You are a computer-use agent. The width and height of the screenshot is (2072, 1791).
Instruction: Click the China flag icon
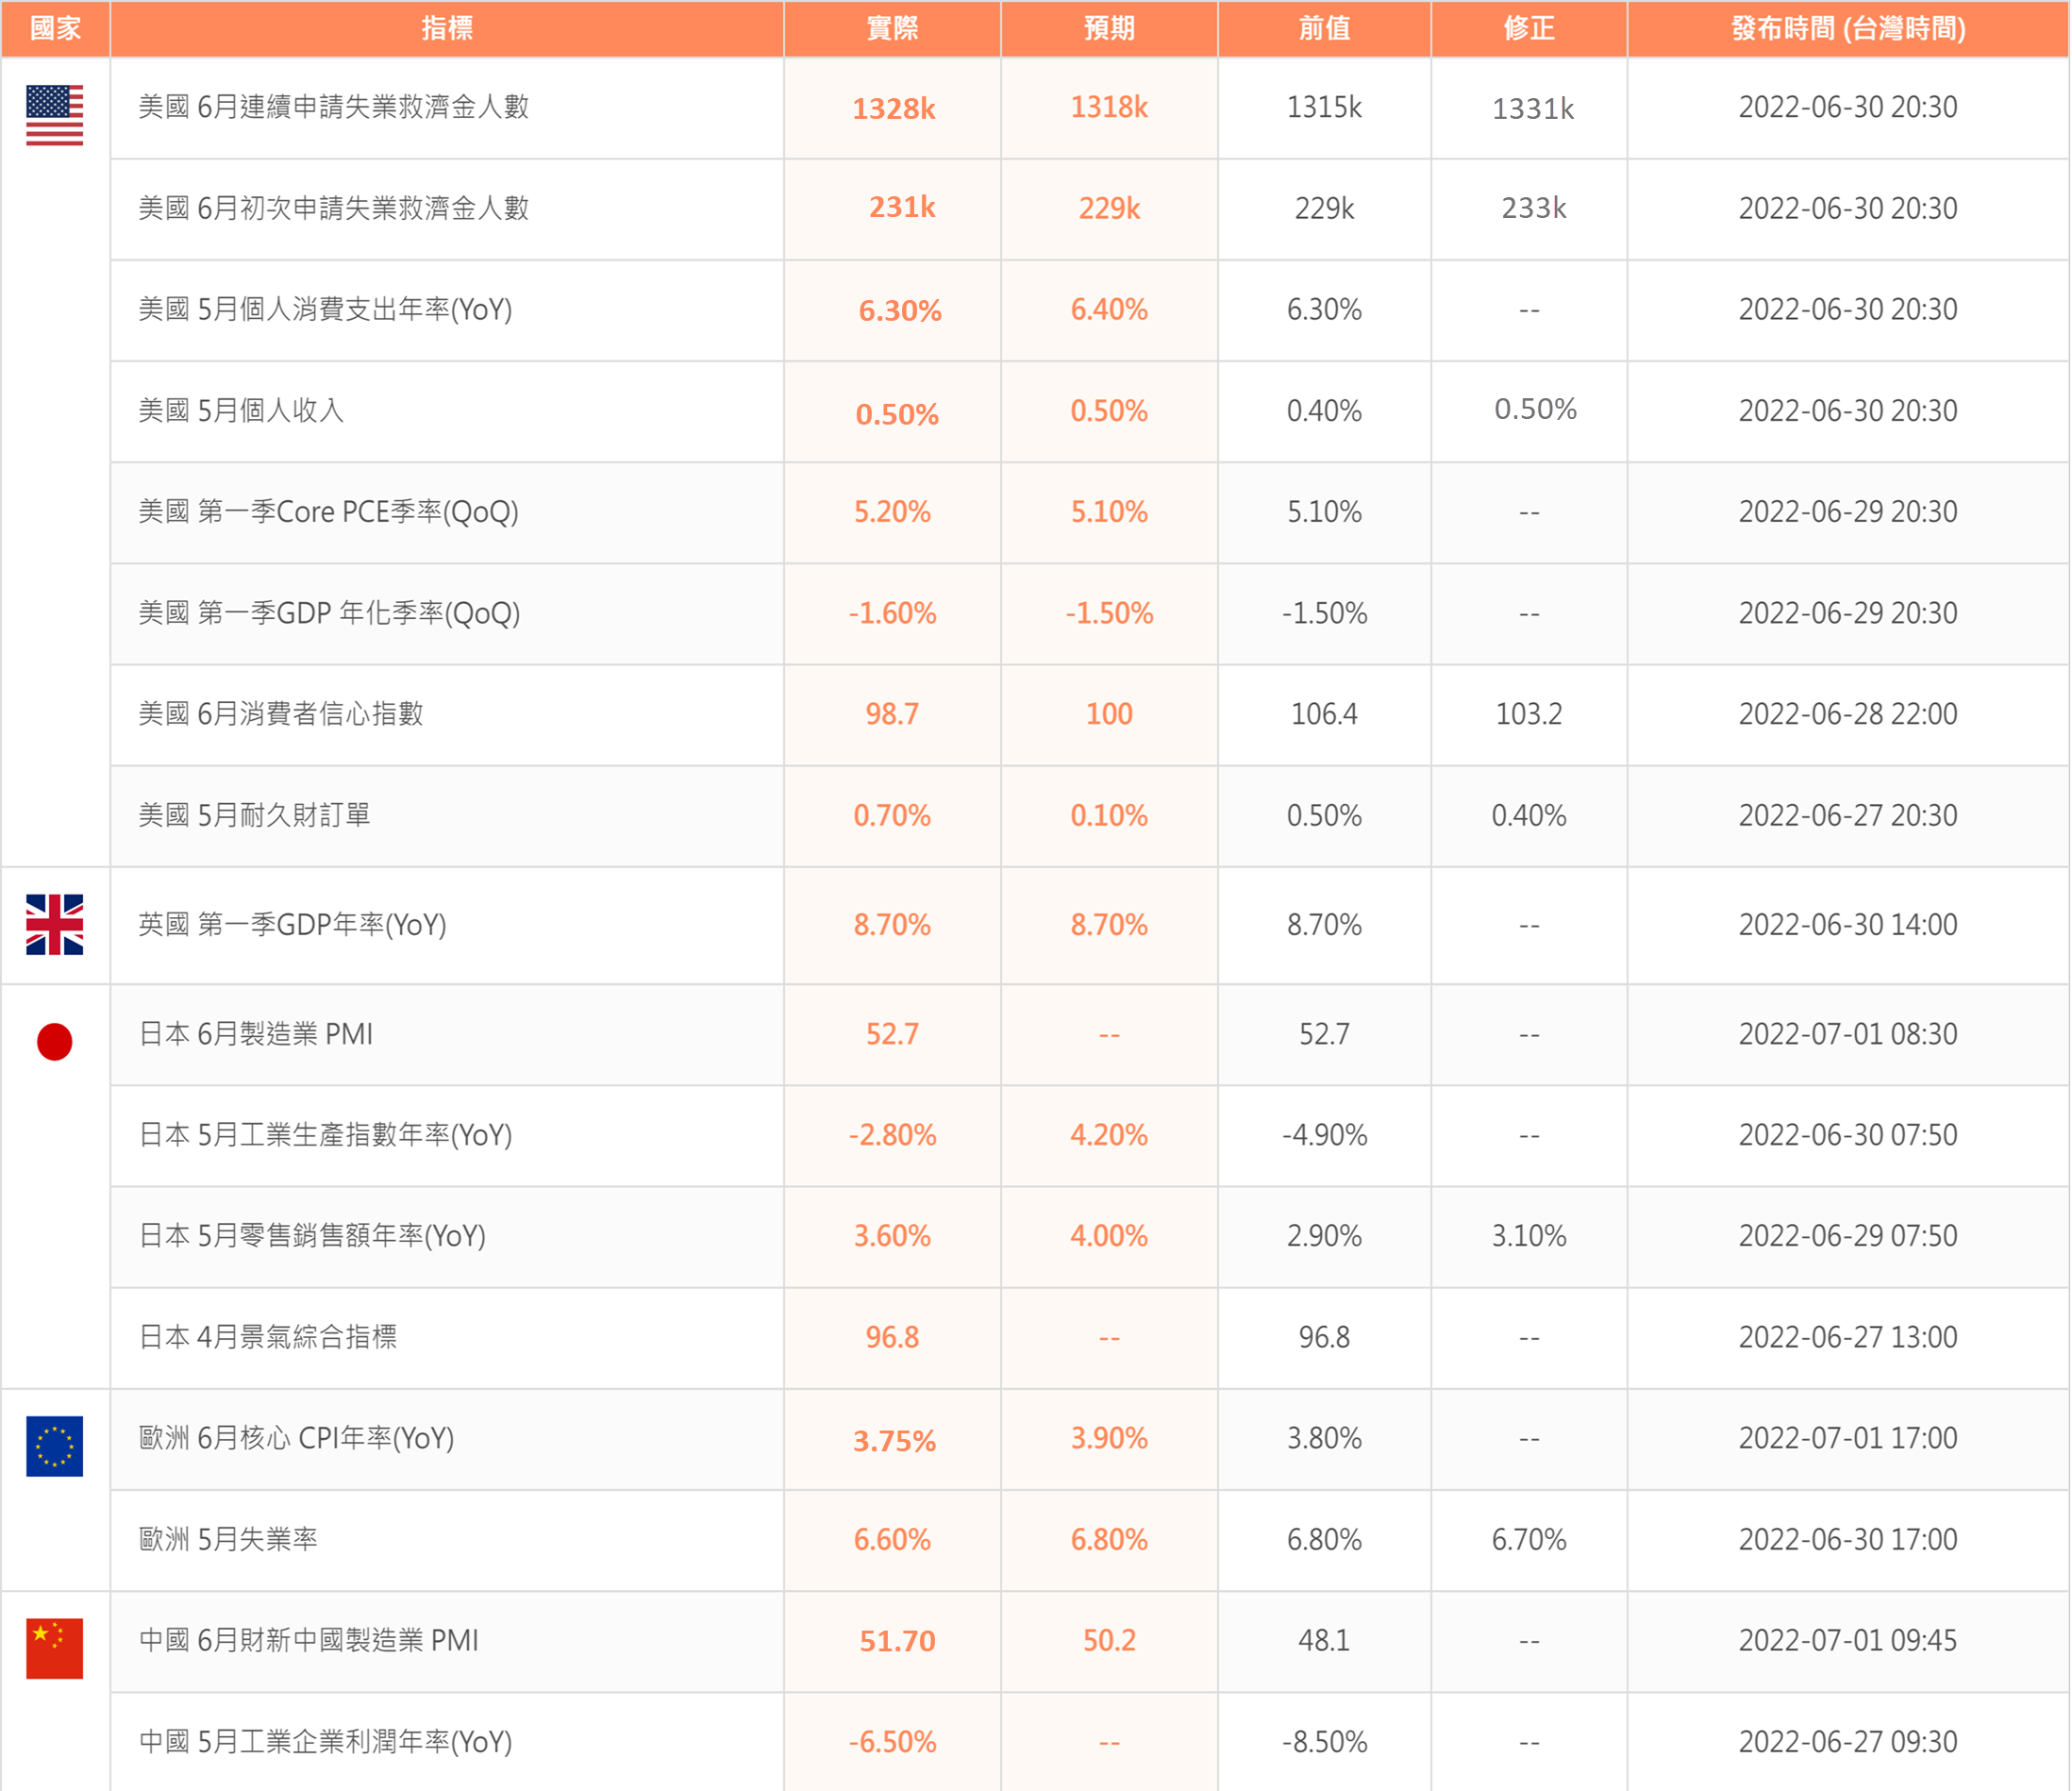coord(54,1648)
